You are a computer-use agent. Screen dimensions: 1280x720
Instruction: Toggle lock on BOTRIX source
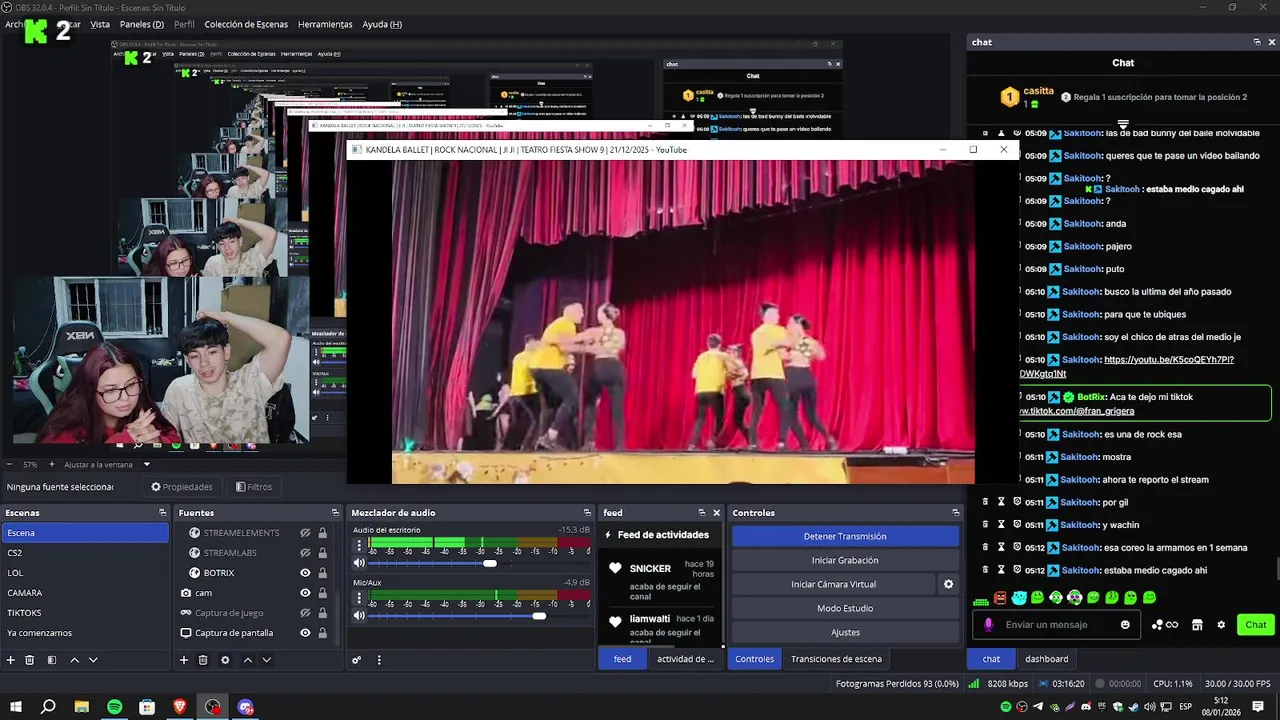coord(322,573)
